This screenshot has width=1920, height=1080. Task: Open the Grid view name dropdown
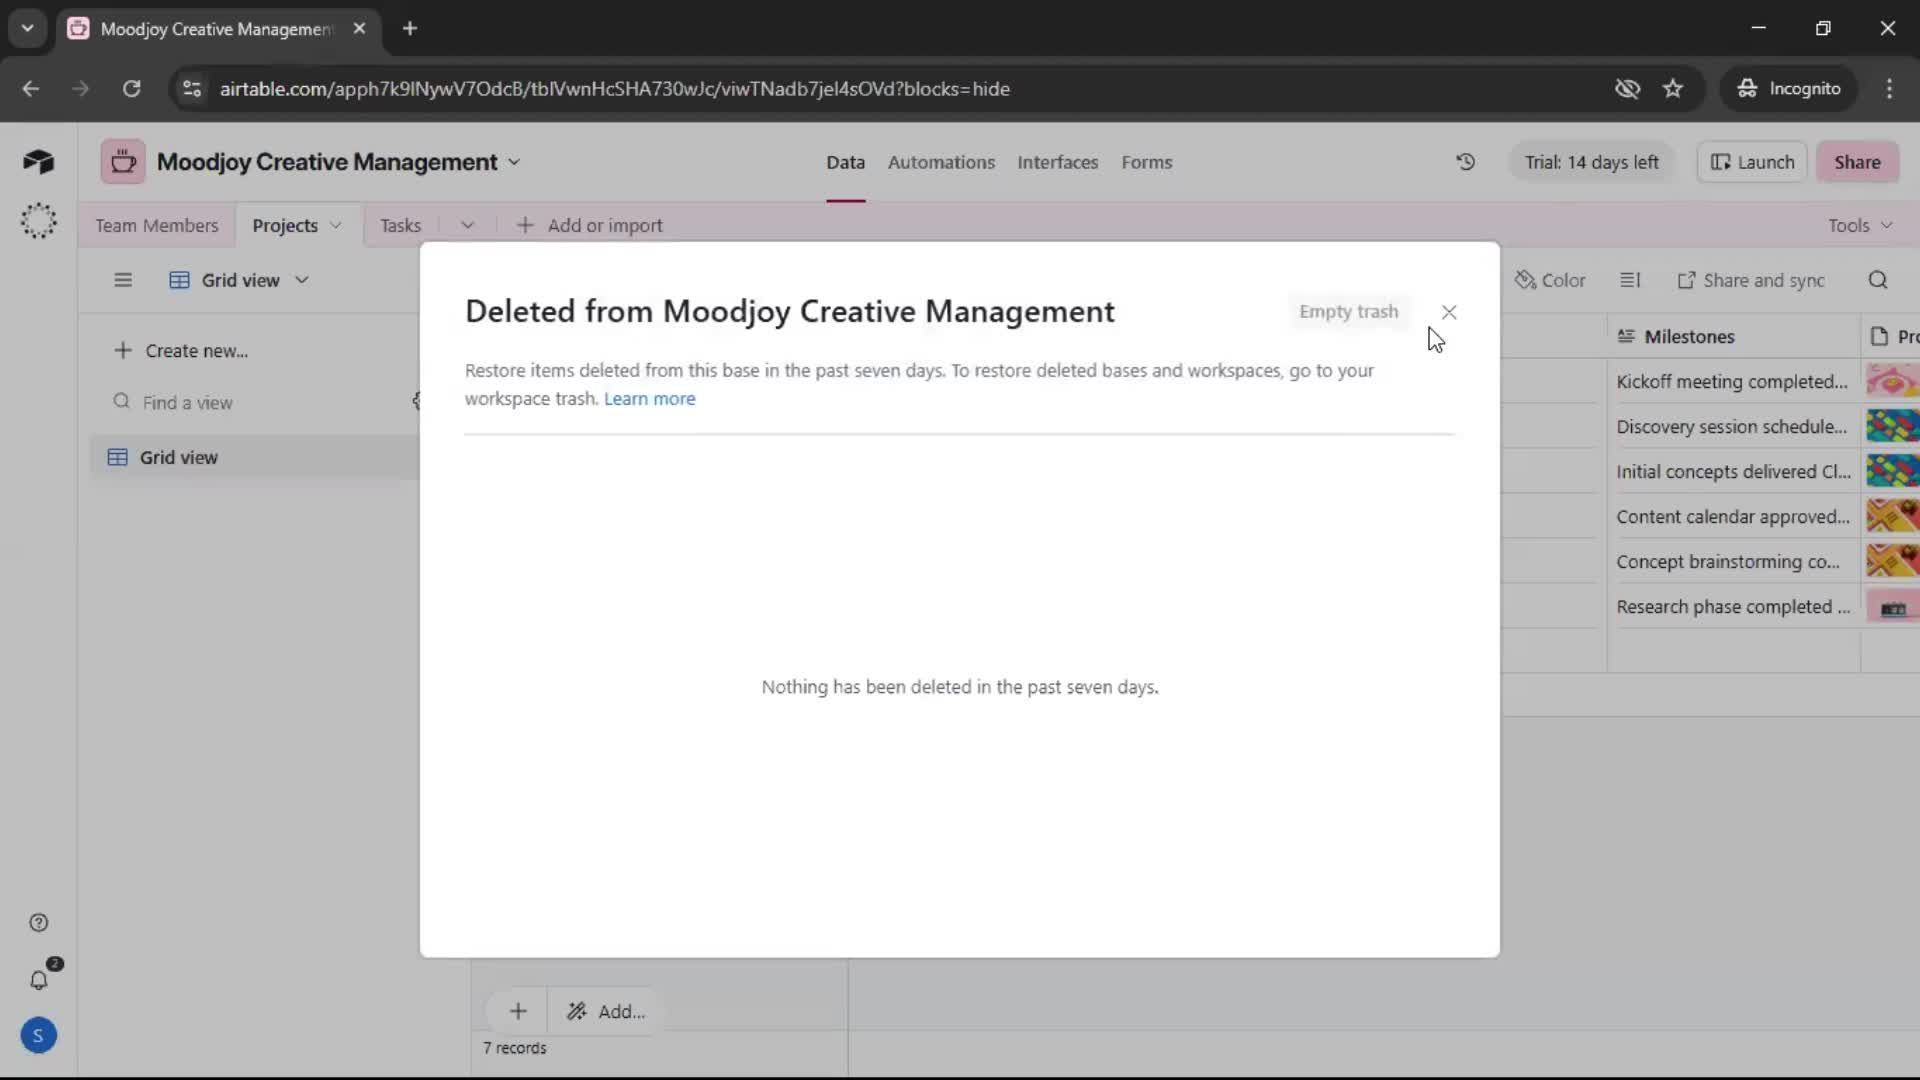239,281
